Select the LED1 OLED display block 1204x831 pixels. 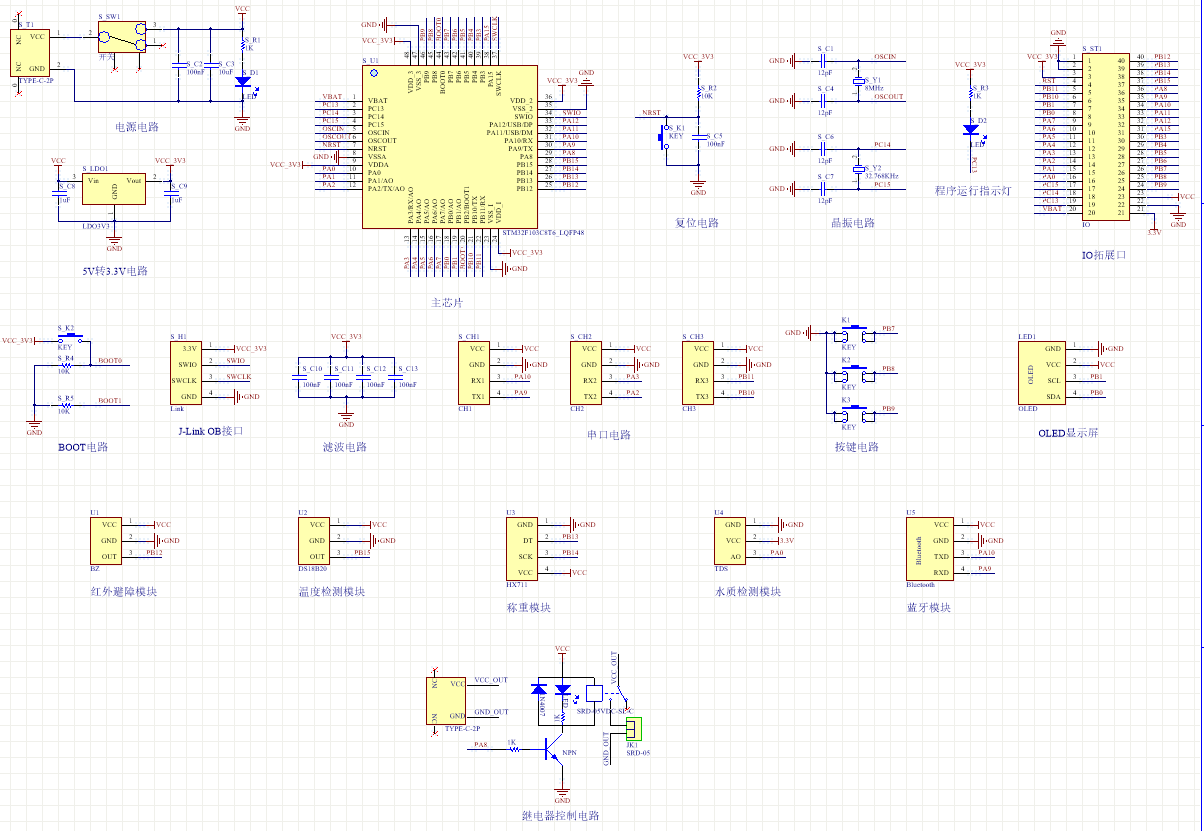(x=1042, y=372)
